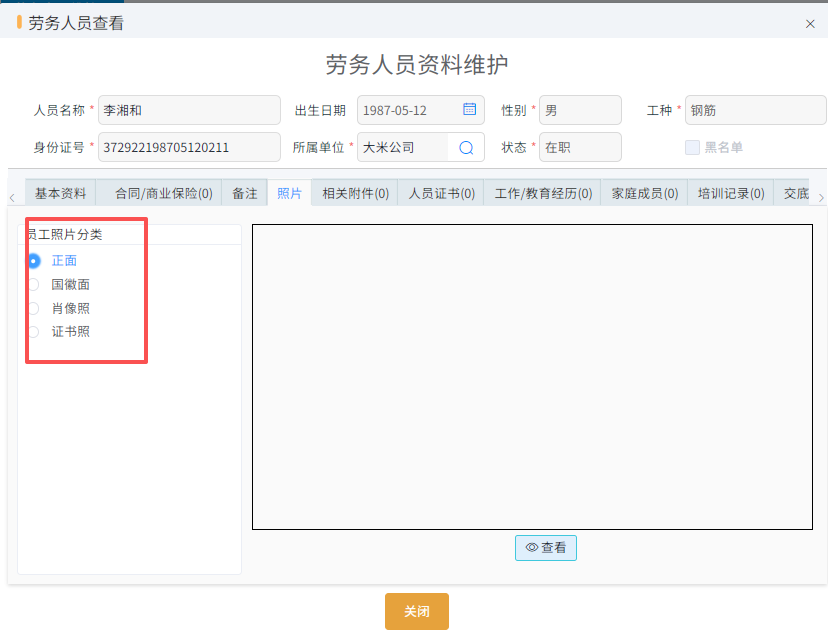Open the 工种 dropdown field
The height and width of the screenshot is (637, 828).
click(756, 110)
